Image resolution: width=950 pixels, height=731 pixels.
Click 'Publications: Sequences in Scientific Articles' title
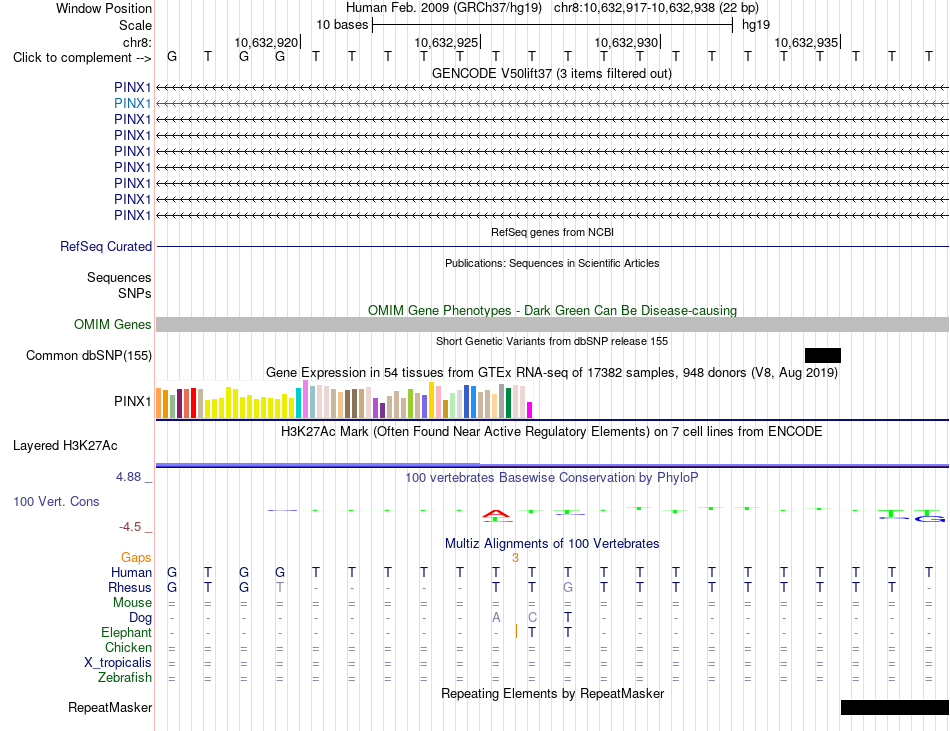point(552,263)
